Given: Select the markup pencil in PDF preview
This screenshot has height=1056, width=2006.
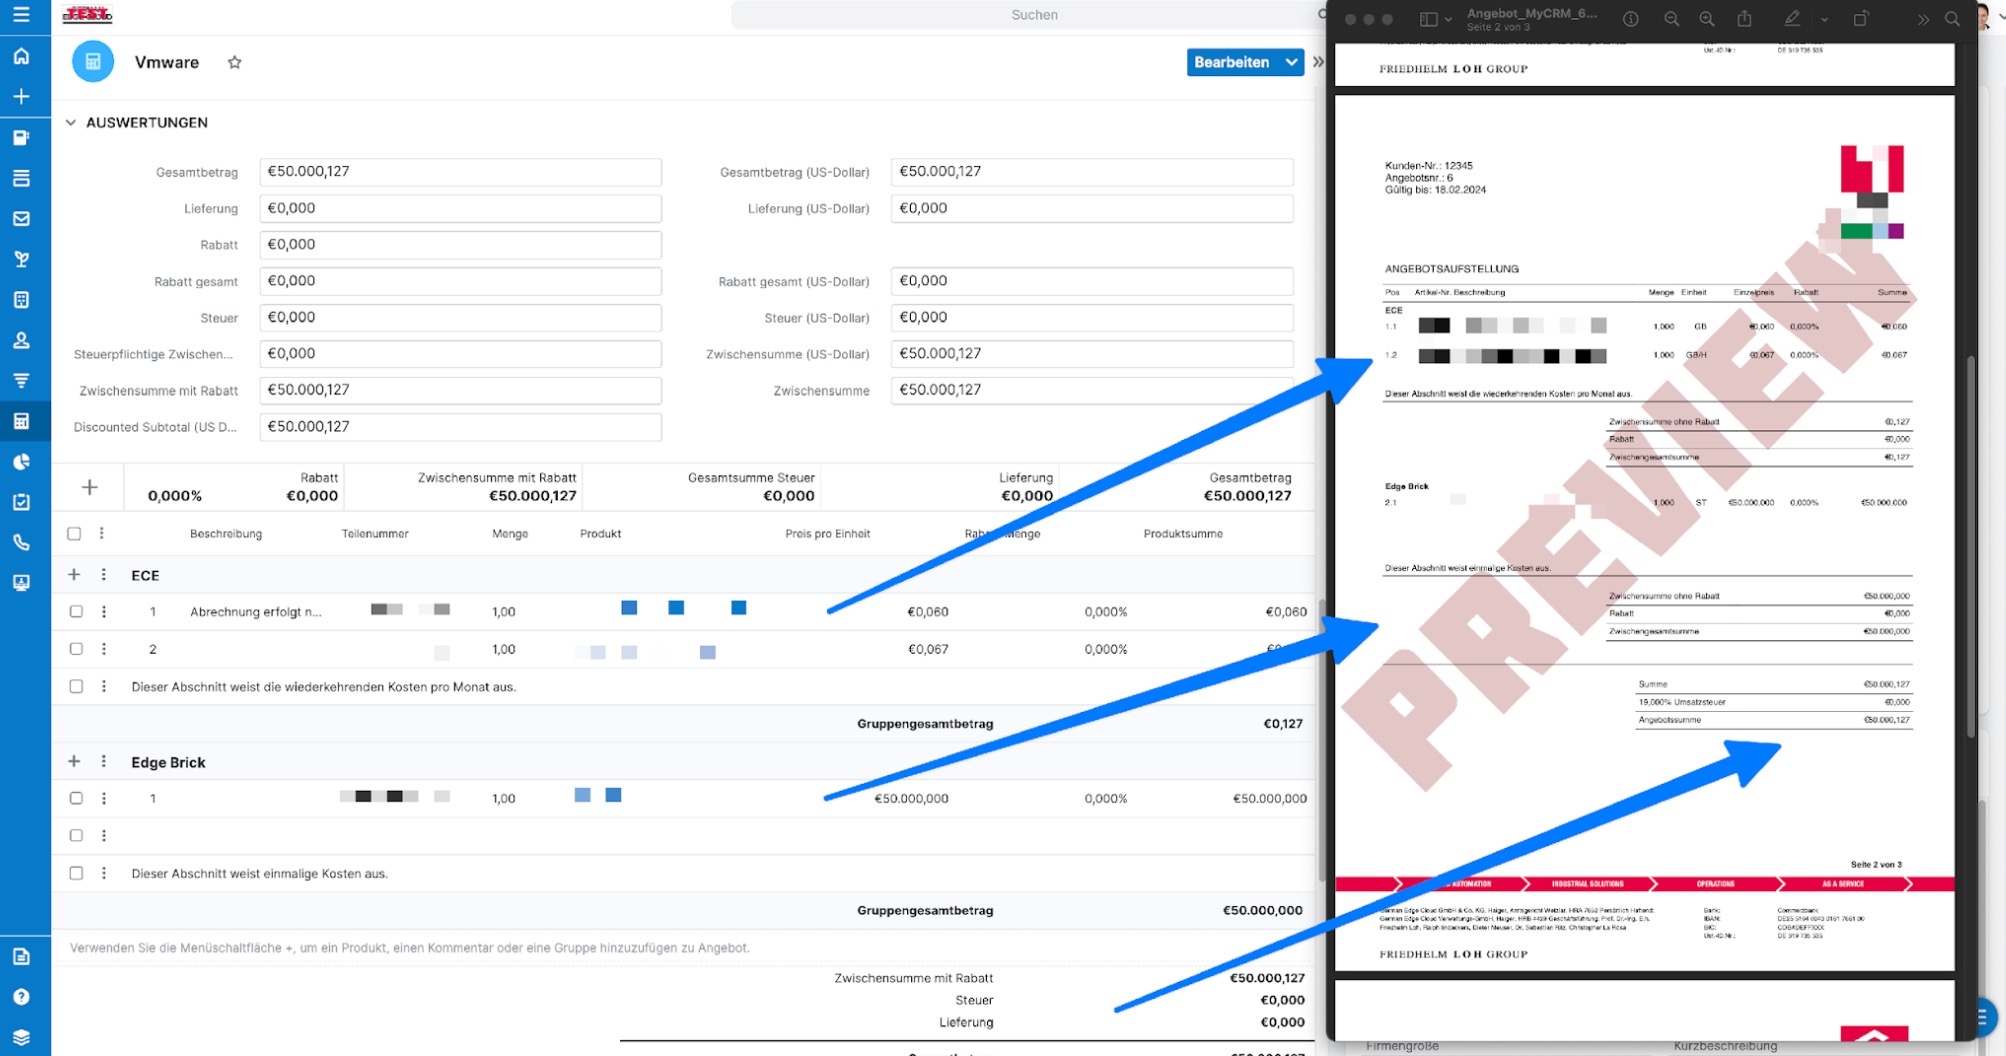Looking at the screenshot, I should coord(1792,18).
